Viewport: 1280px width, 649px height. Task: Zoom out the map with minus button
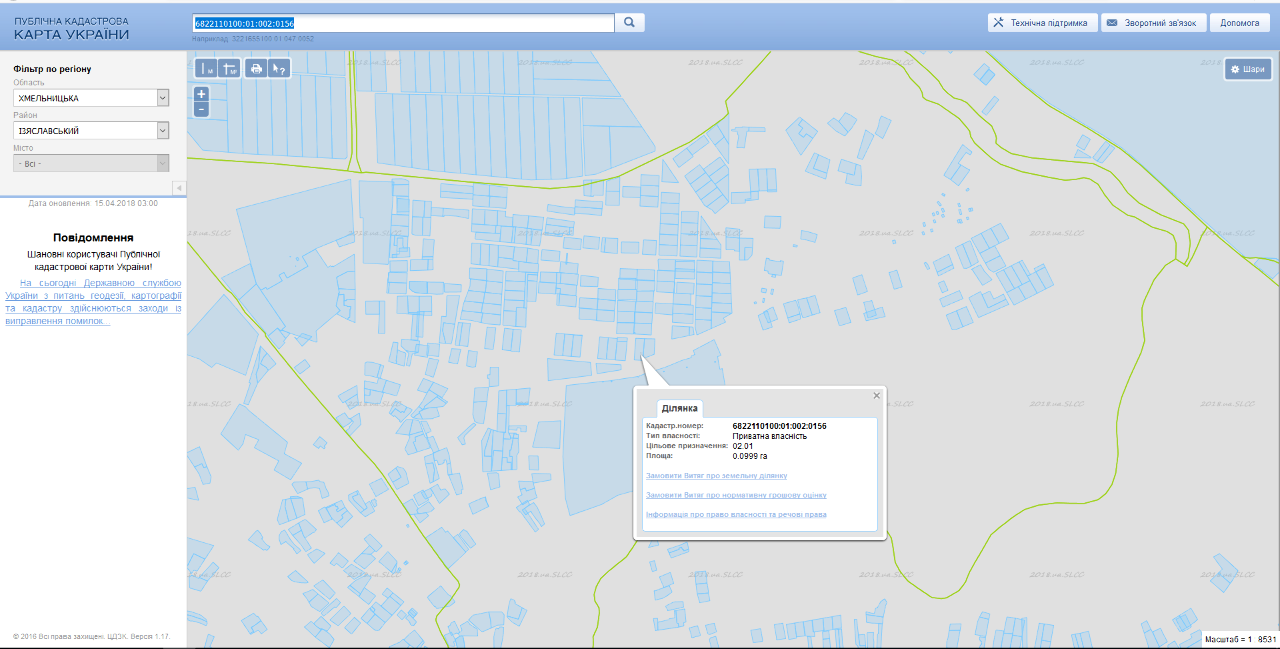click(201, 109)
